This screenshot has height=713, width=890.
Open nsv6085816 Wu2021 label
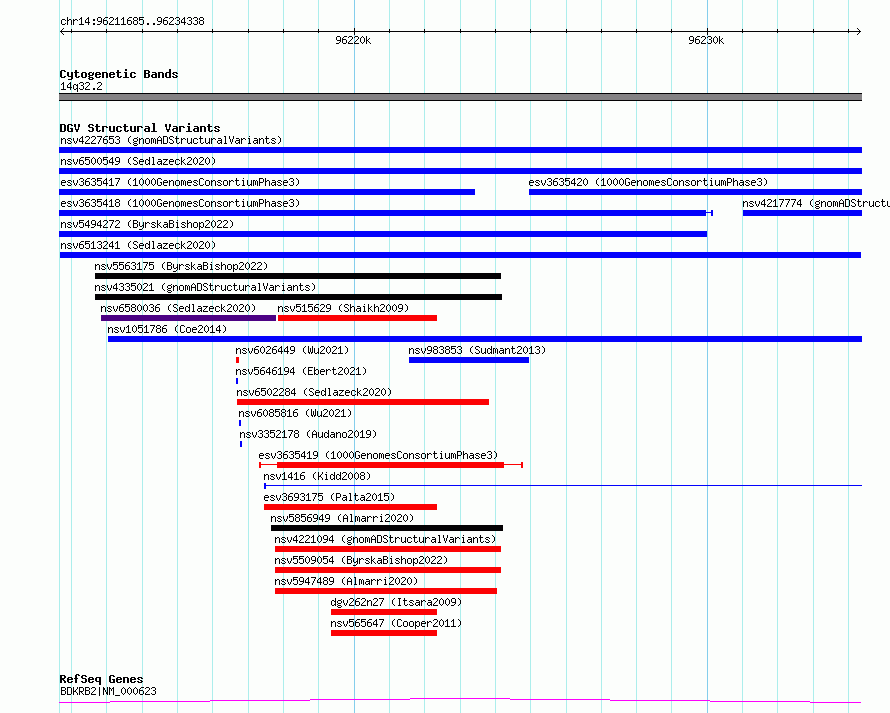(295, 413)
